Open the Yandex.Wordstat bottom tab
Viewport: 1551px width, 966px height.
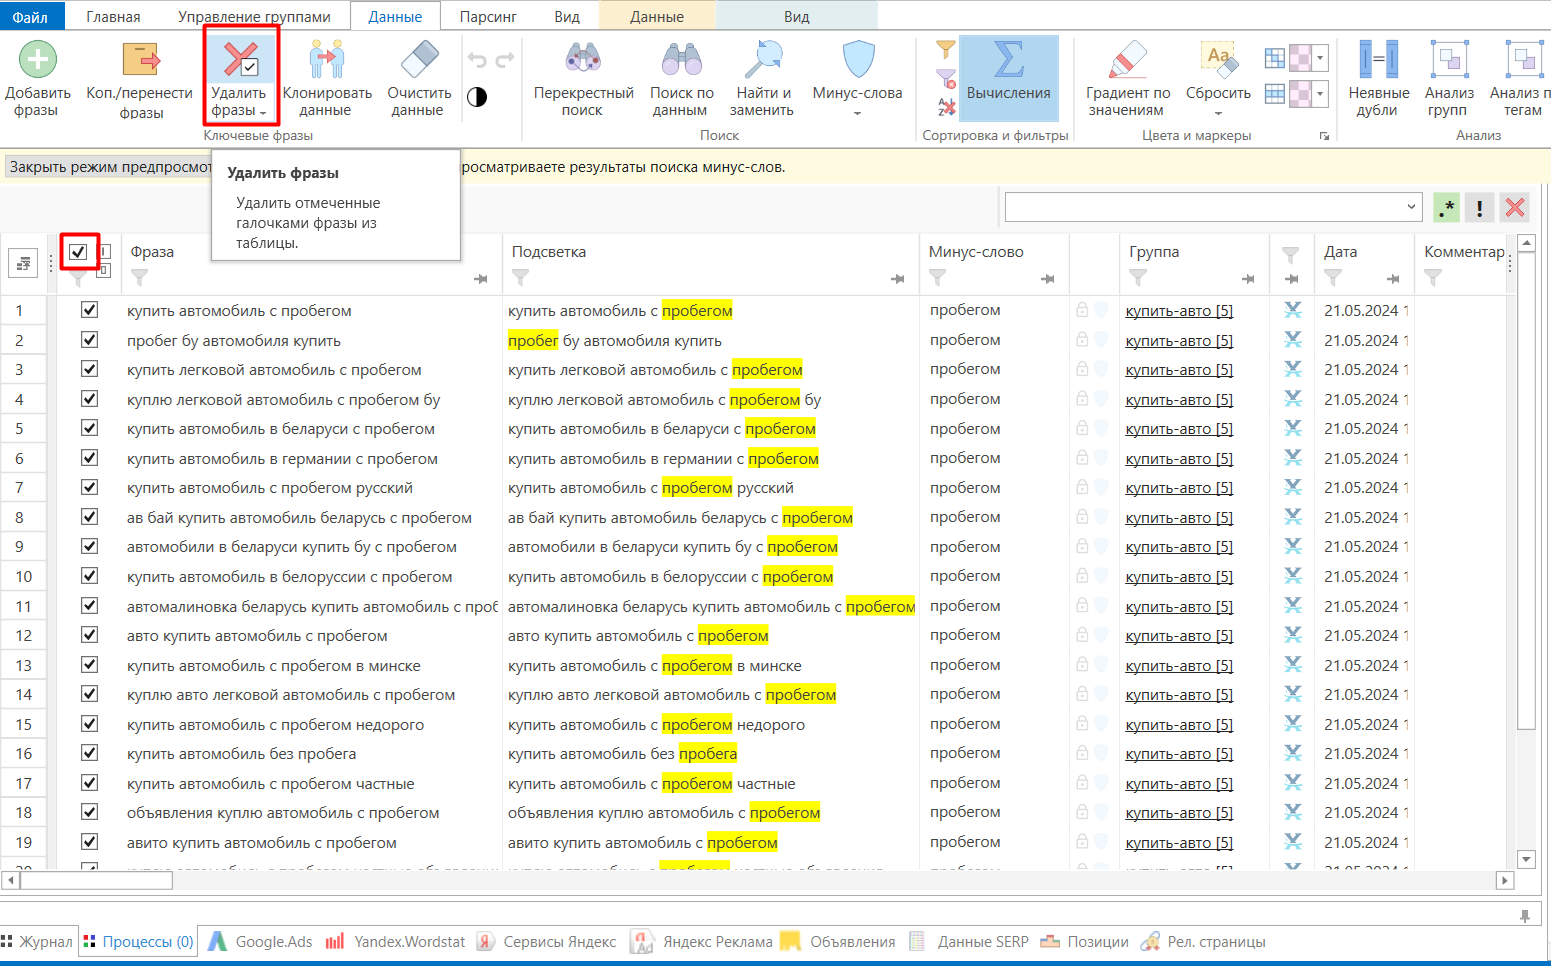click(x=396, y=942)
